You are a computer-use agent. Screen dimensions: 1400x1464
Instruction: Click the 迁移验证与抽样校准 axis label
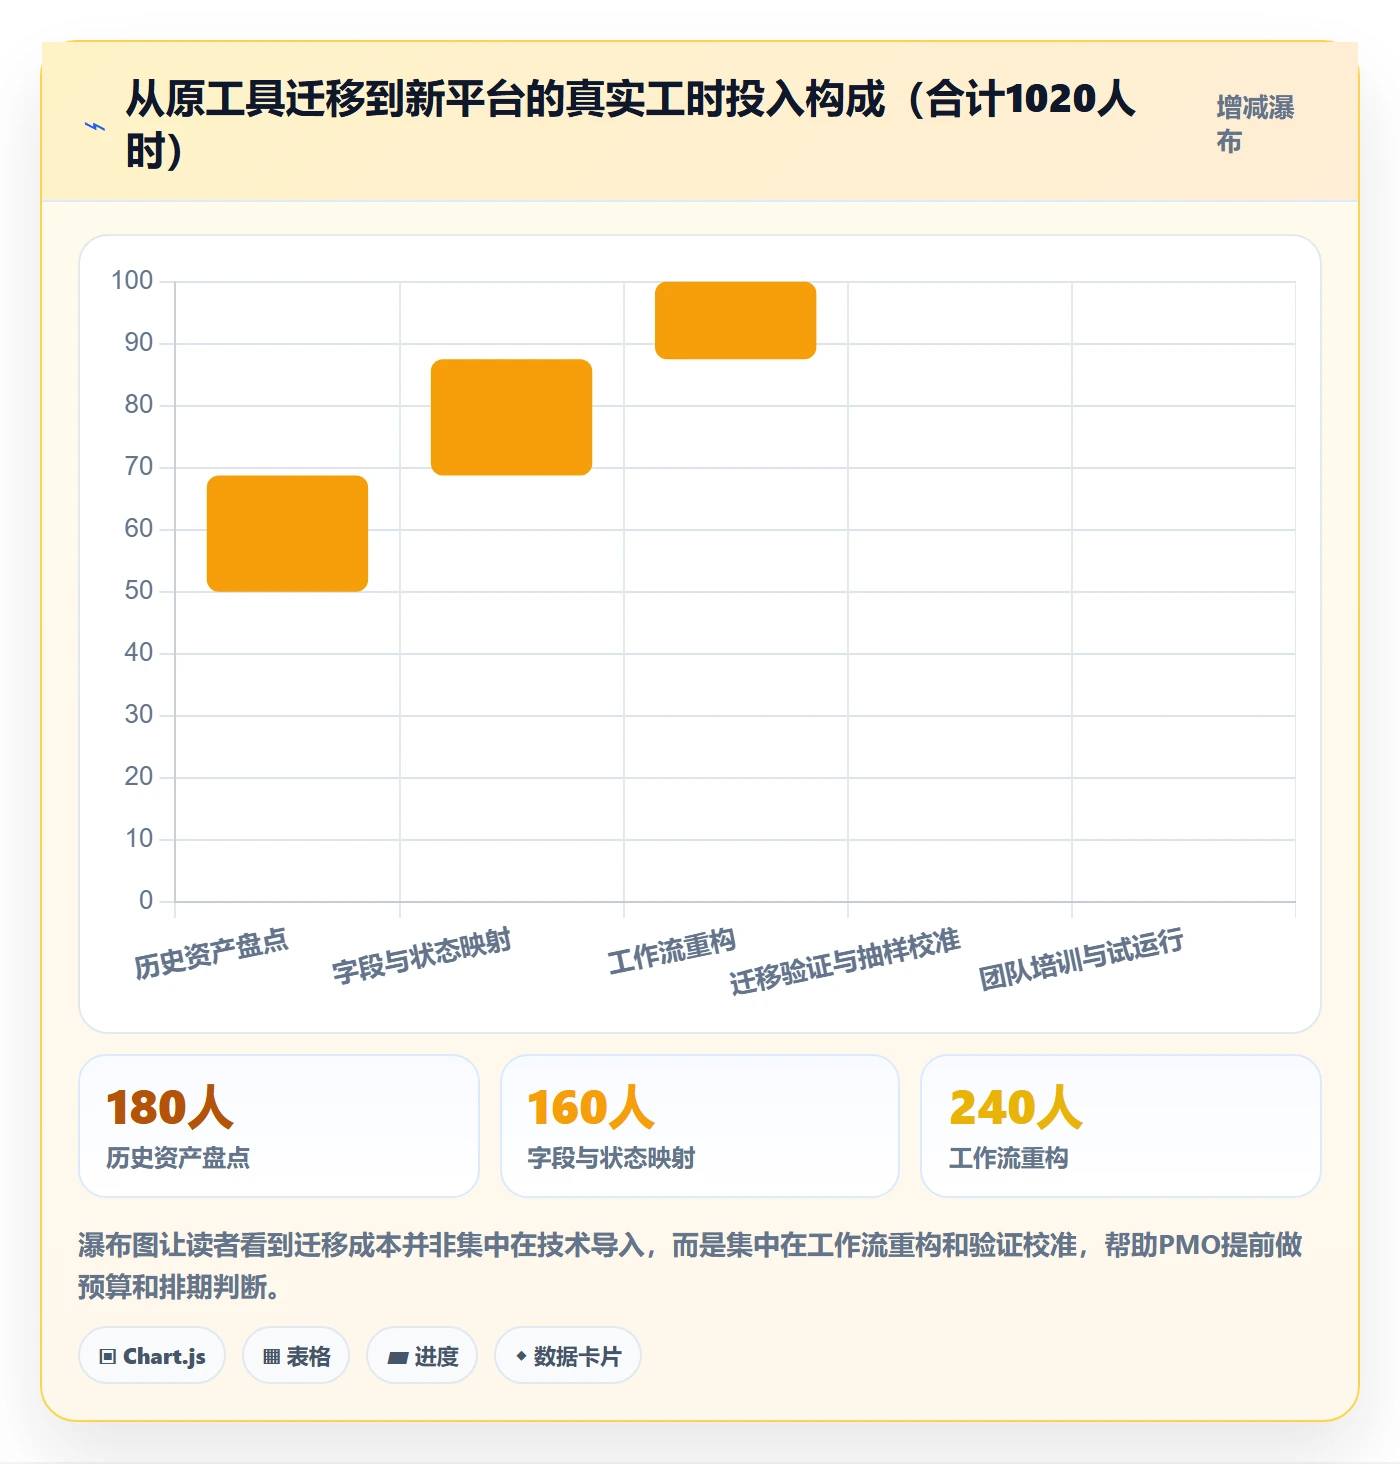pos(845,961)
